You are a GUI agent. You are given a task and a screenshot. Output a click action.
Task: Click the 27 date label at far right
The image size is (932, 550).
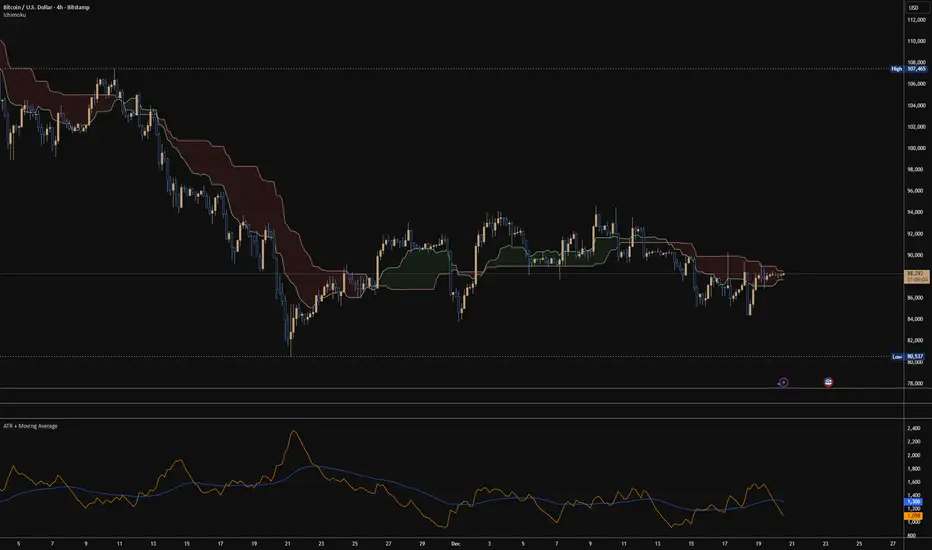893,543
